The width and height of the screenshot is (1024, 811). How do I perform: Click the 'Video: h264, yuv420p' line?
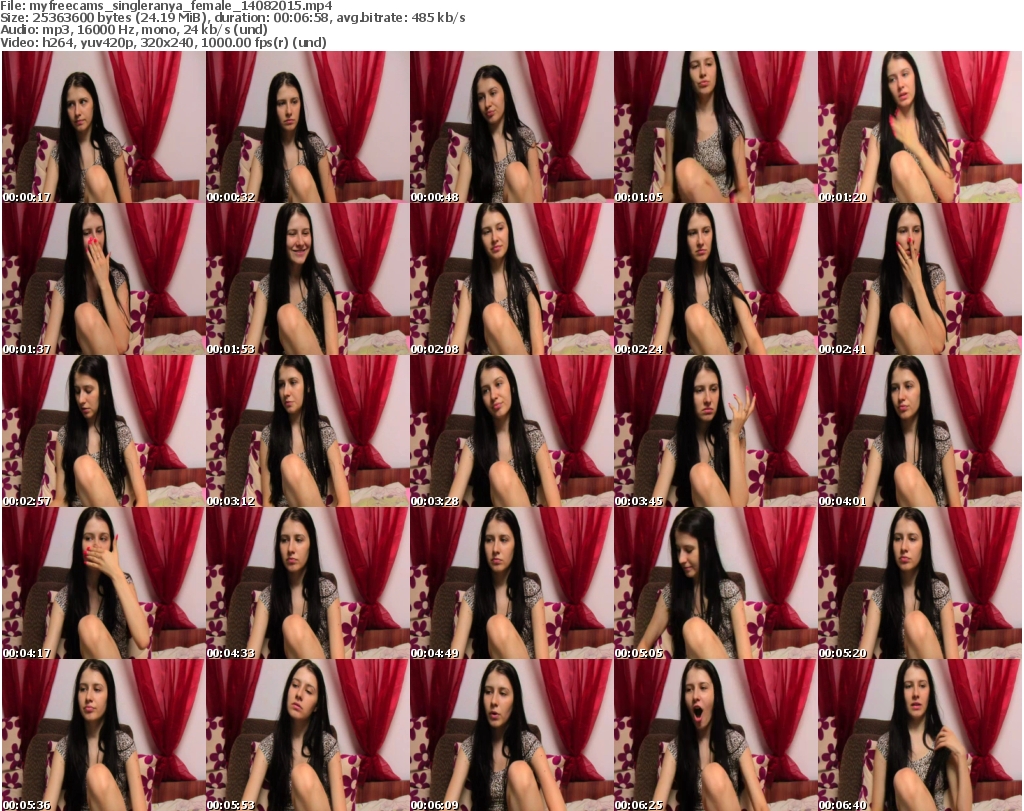(x=163, y=42)
